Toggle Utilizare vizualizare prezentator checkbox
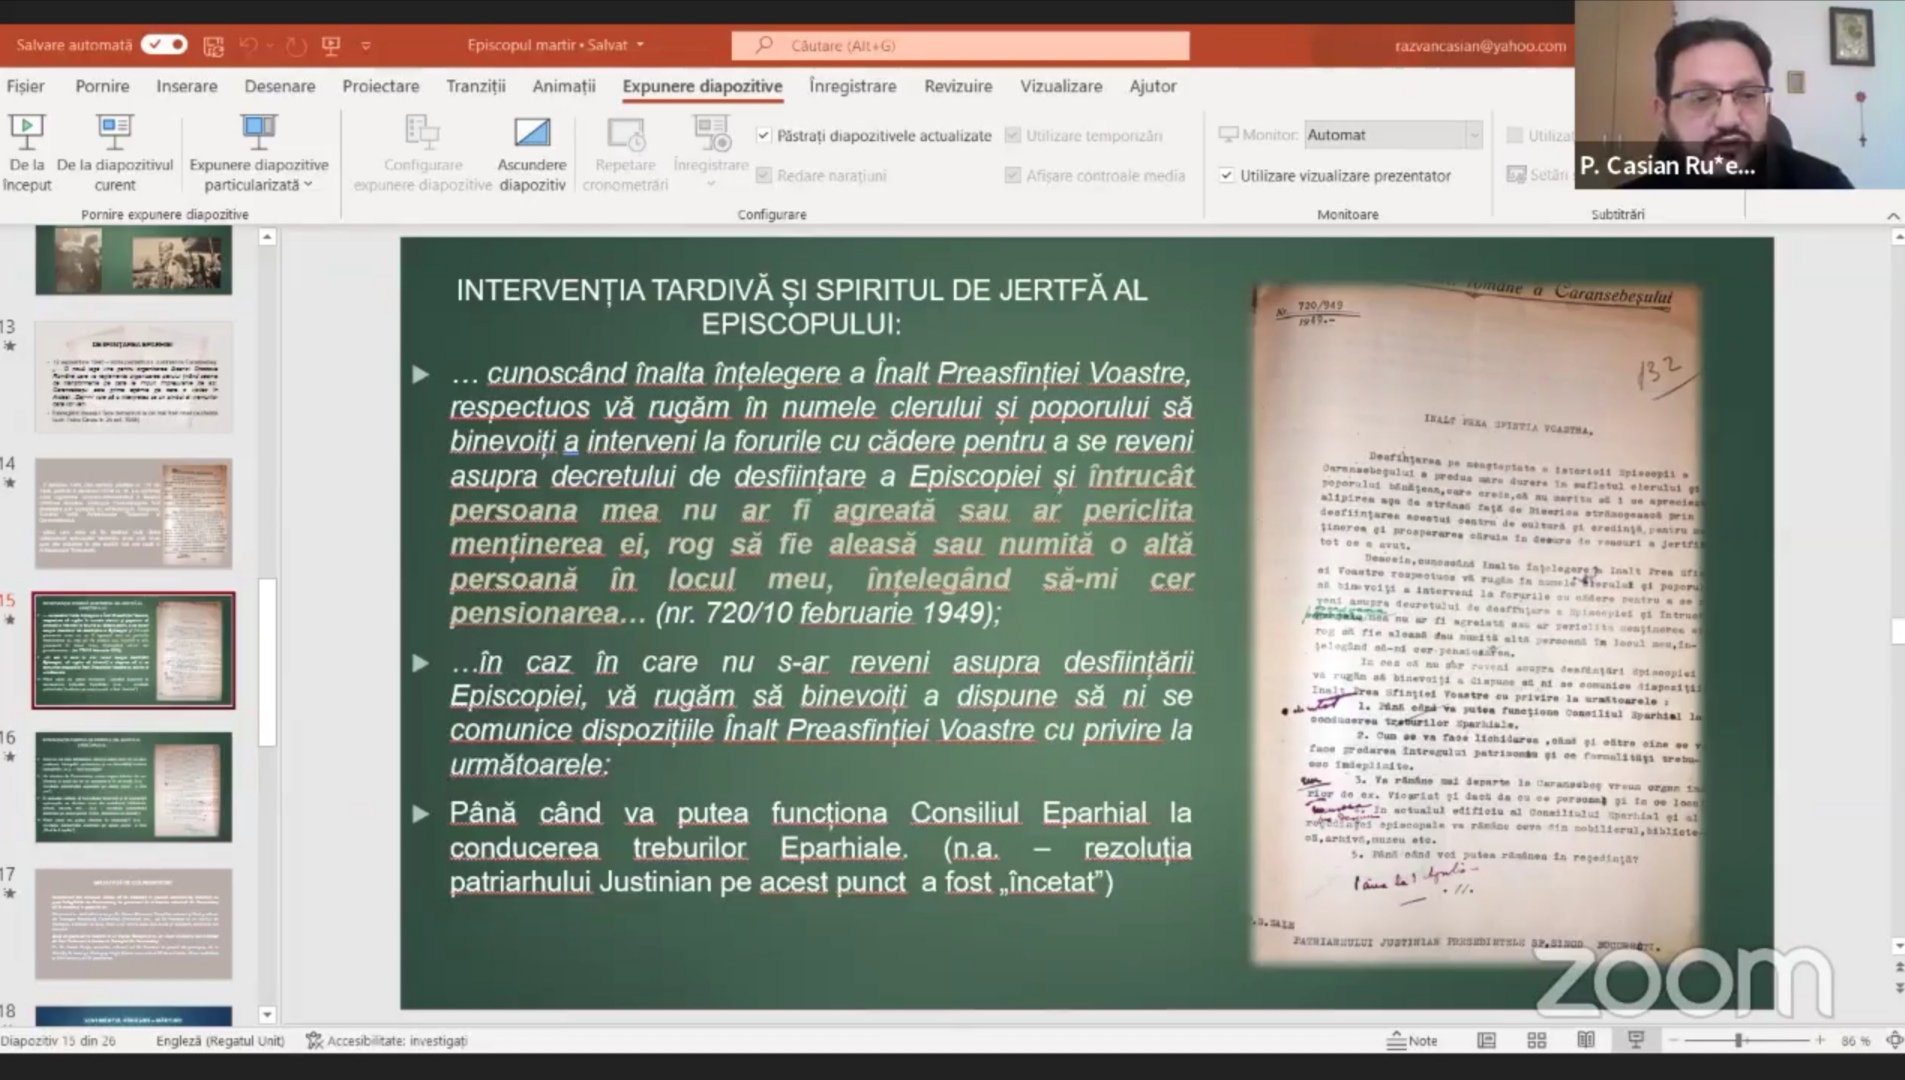This screenshot has width=1905, height=1080. [x=1227, y=176]
